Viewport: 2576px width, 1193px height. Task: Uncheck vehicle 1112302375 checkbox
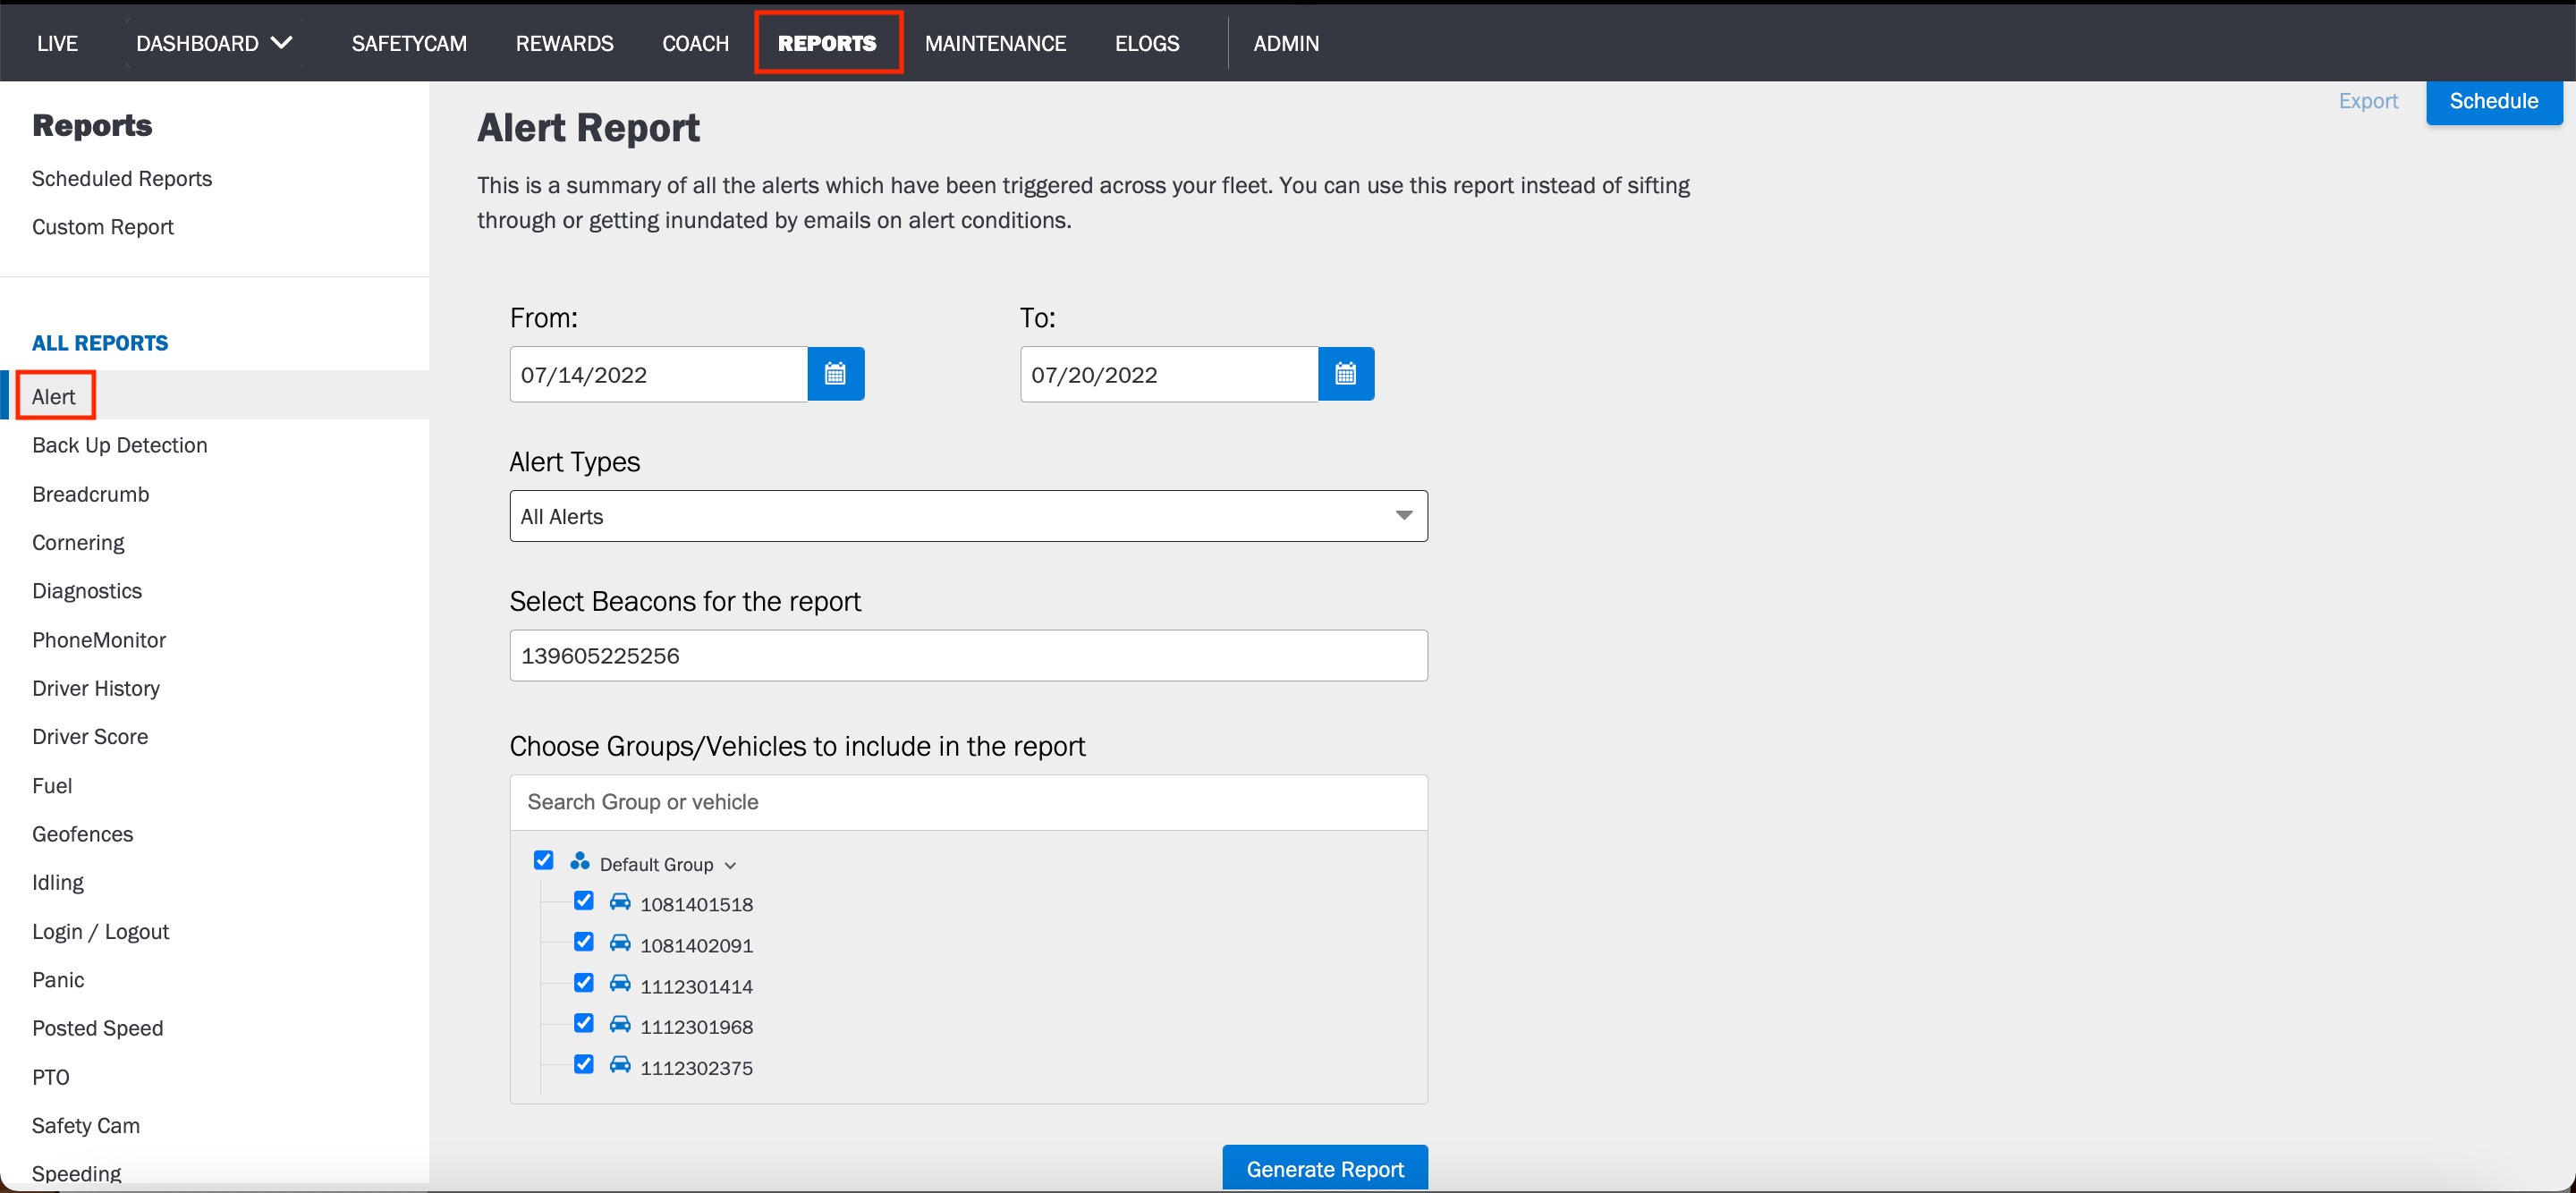584,1064
